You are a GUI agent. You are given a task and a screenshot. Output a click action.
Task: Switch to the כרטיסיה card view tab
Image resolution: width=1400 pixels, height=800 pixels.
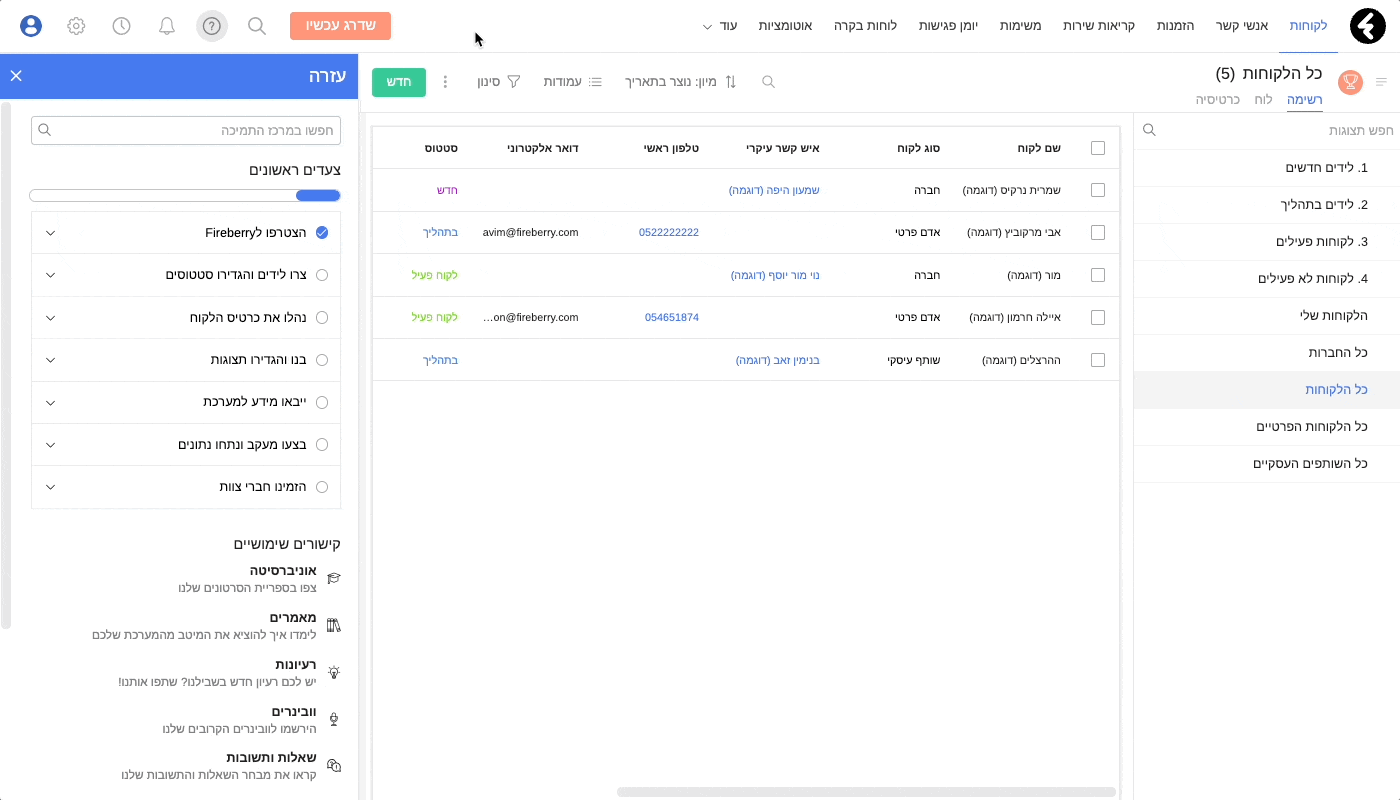coord(1218,100)
